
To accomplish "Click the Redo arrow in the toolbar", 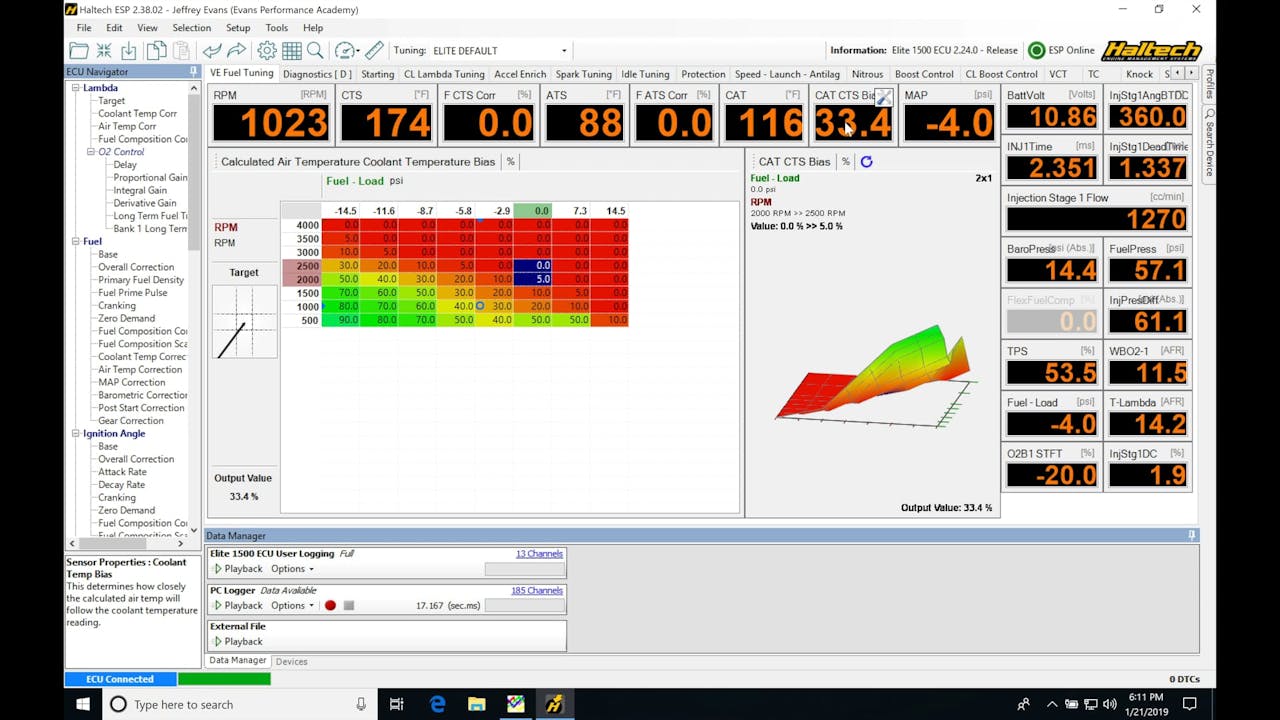I will pos(236,49).
